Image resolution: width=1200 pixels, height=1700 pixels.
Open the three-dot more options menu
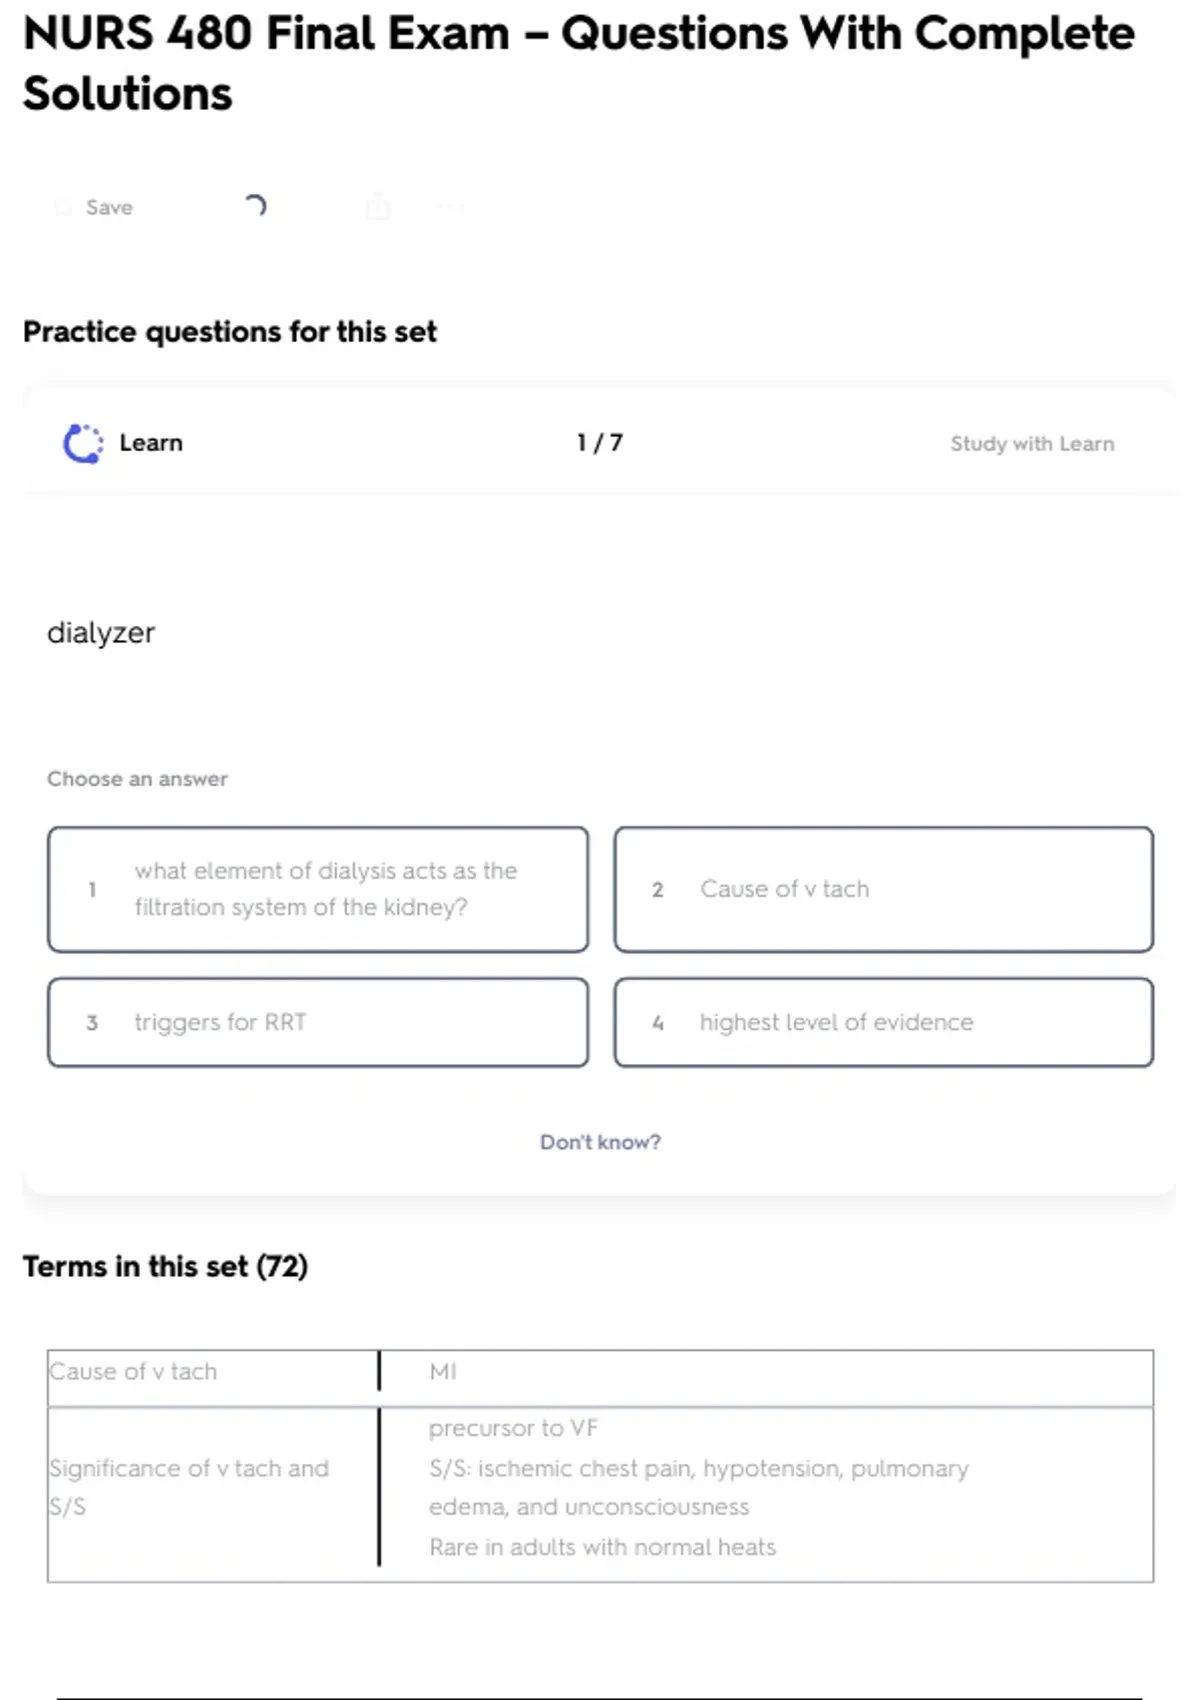tap(451, 207)
